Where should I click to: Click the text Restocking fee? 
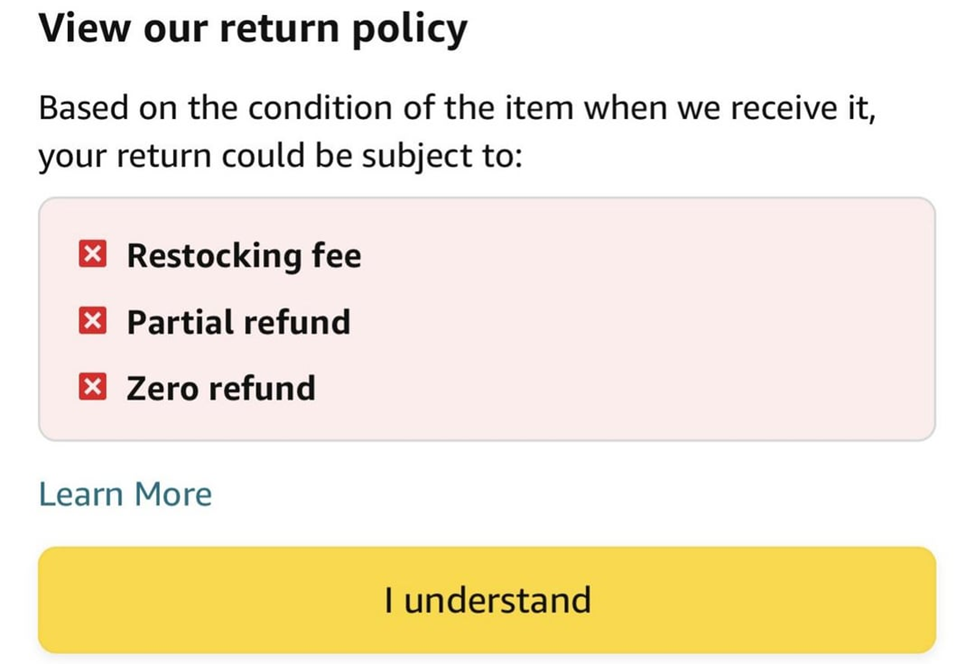click(243, 255)
